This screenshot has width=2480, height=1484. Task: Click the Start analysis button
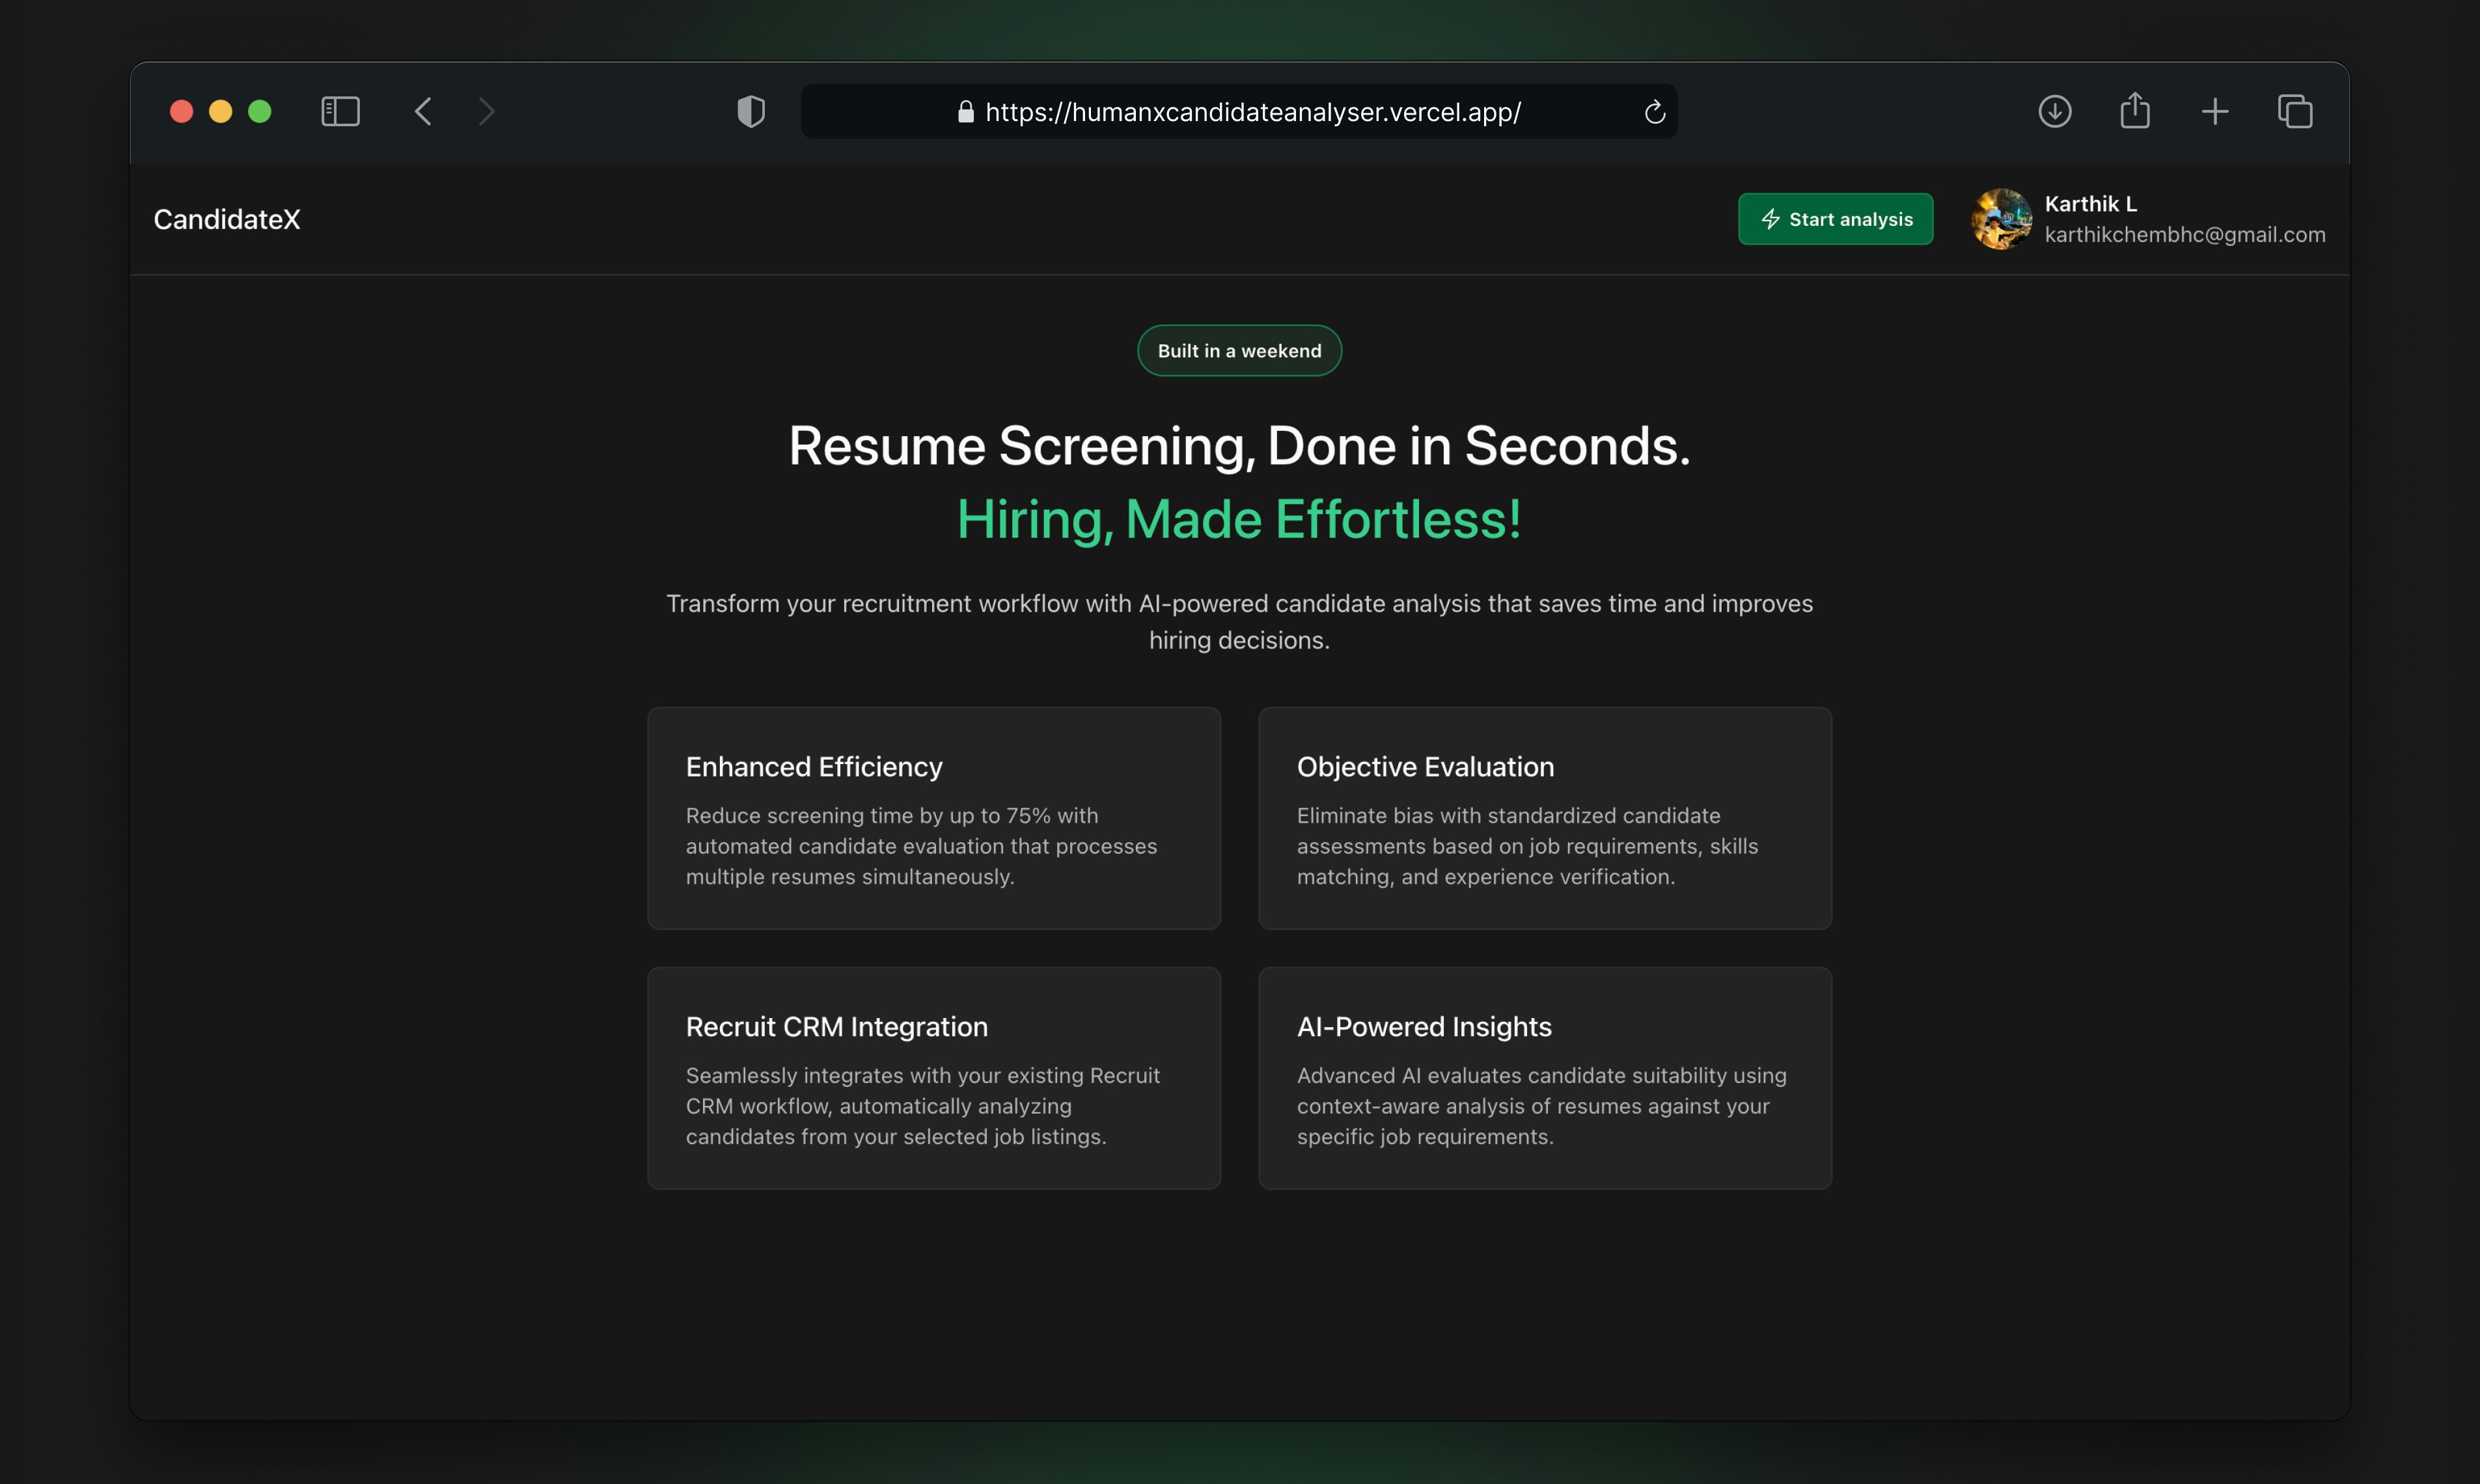(1835, 219)
